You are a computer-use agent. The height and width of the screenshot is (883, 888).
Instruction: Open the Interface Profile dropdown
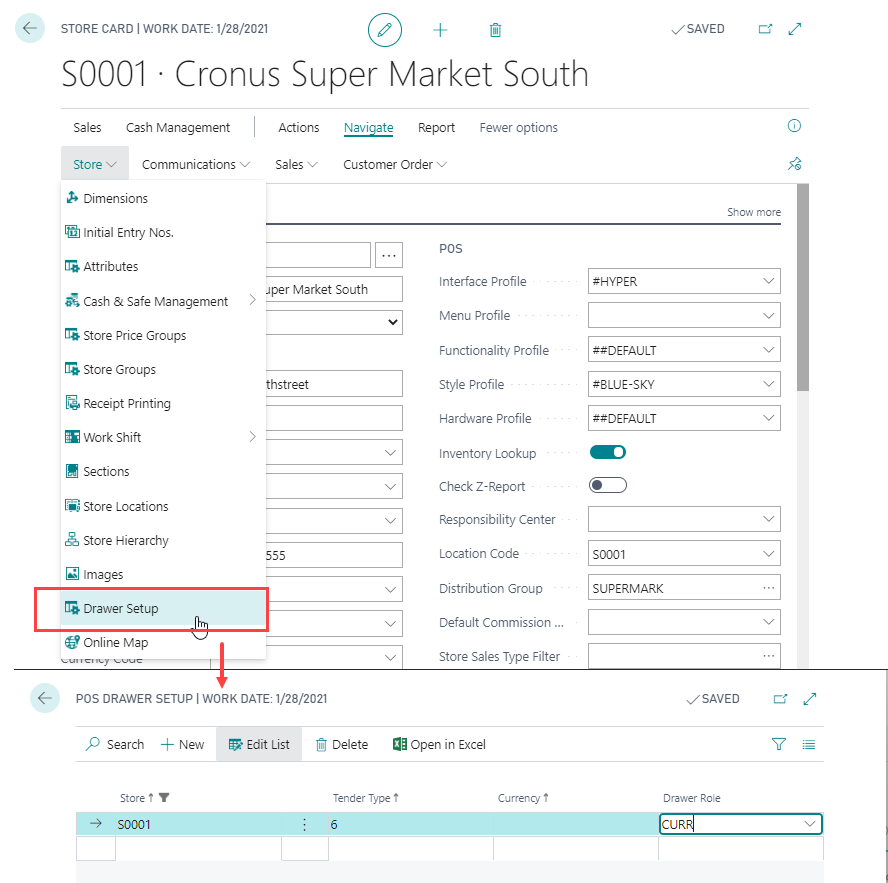(x=768, y=281)
